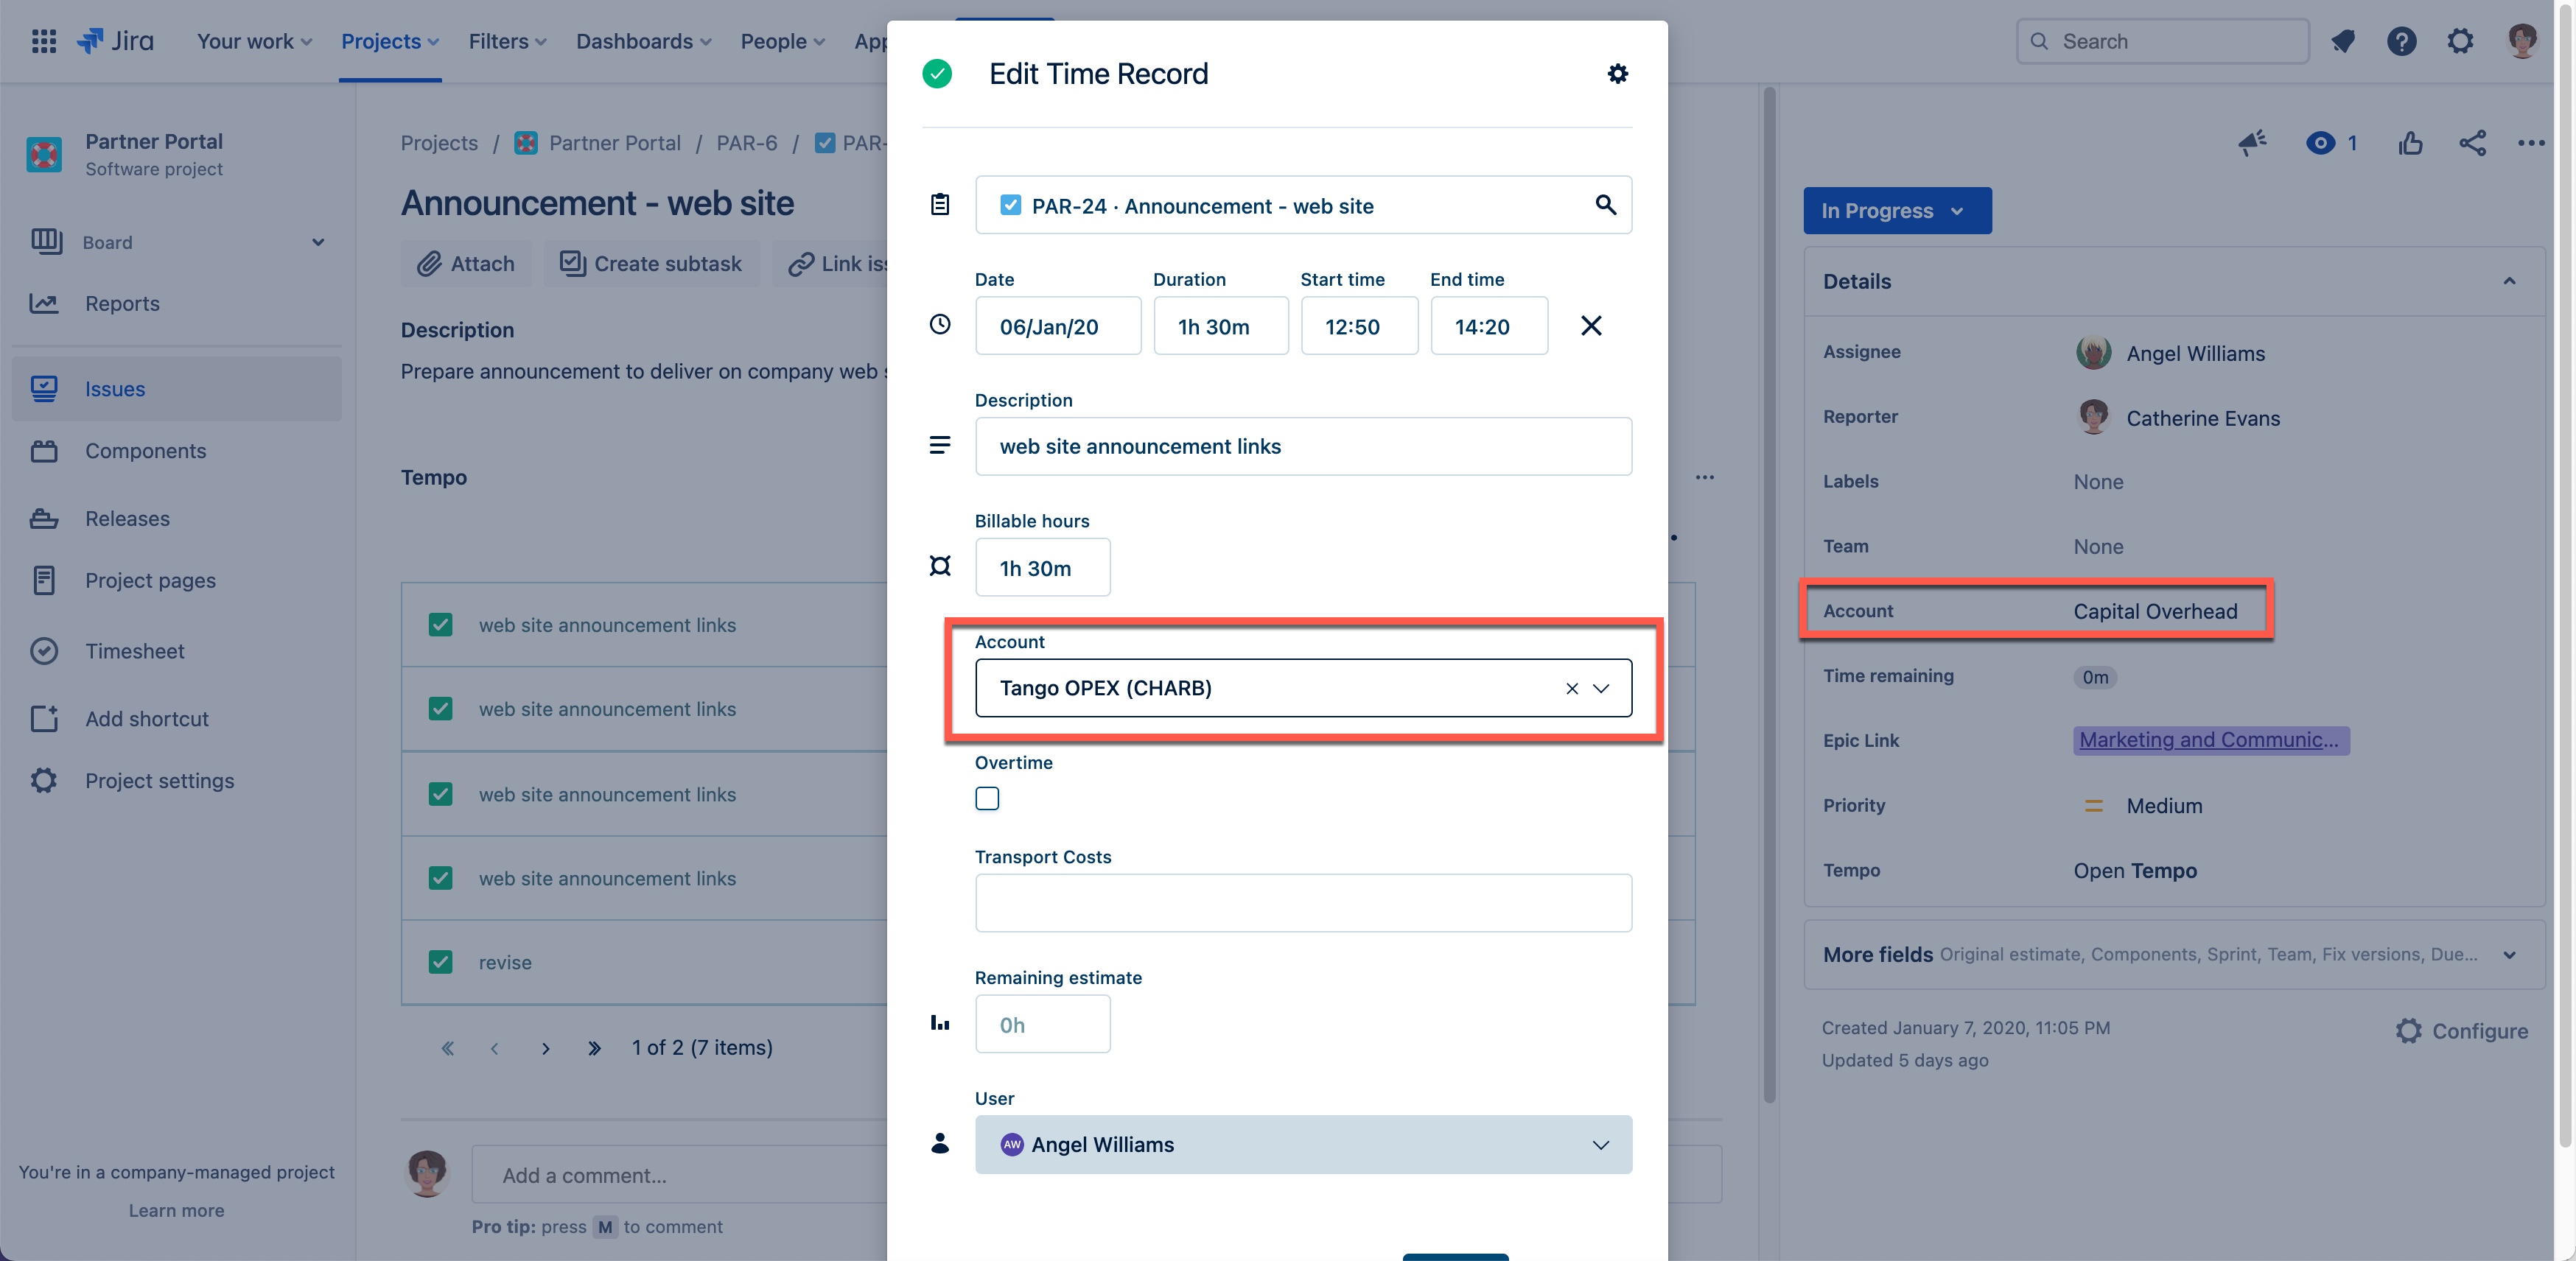Click the PAR-6 breadcrumb link
The width and height of the screenshot is (2576, 1261).
coord(747,143)
